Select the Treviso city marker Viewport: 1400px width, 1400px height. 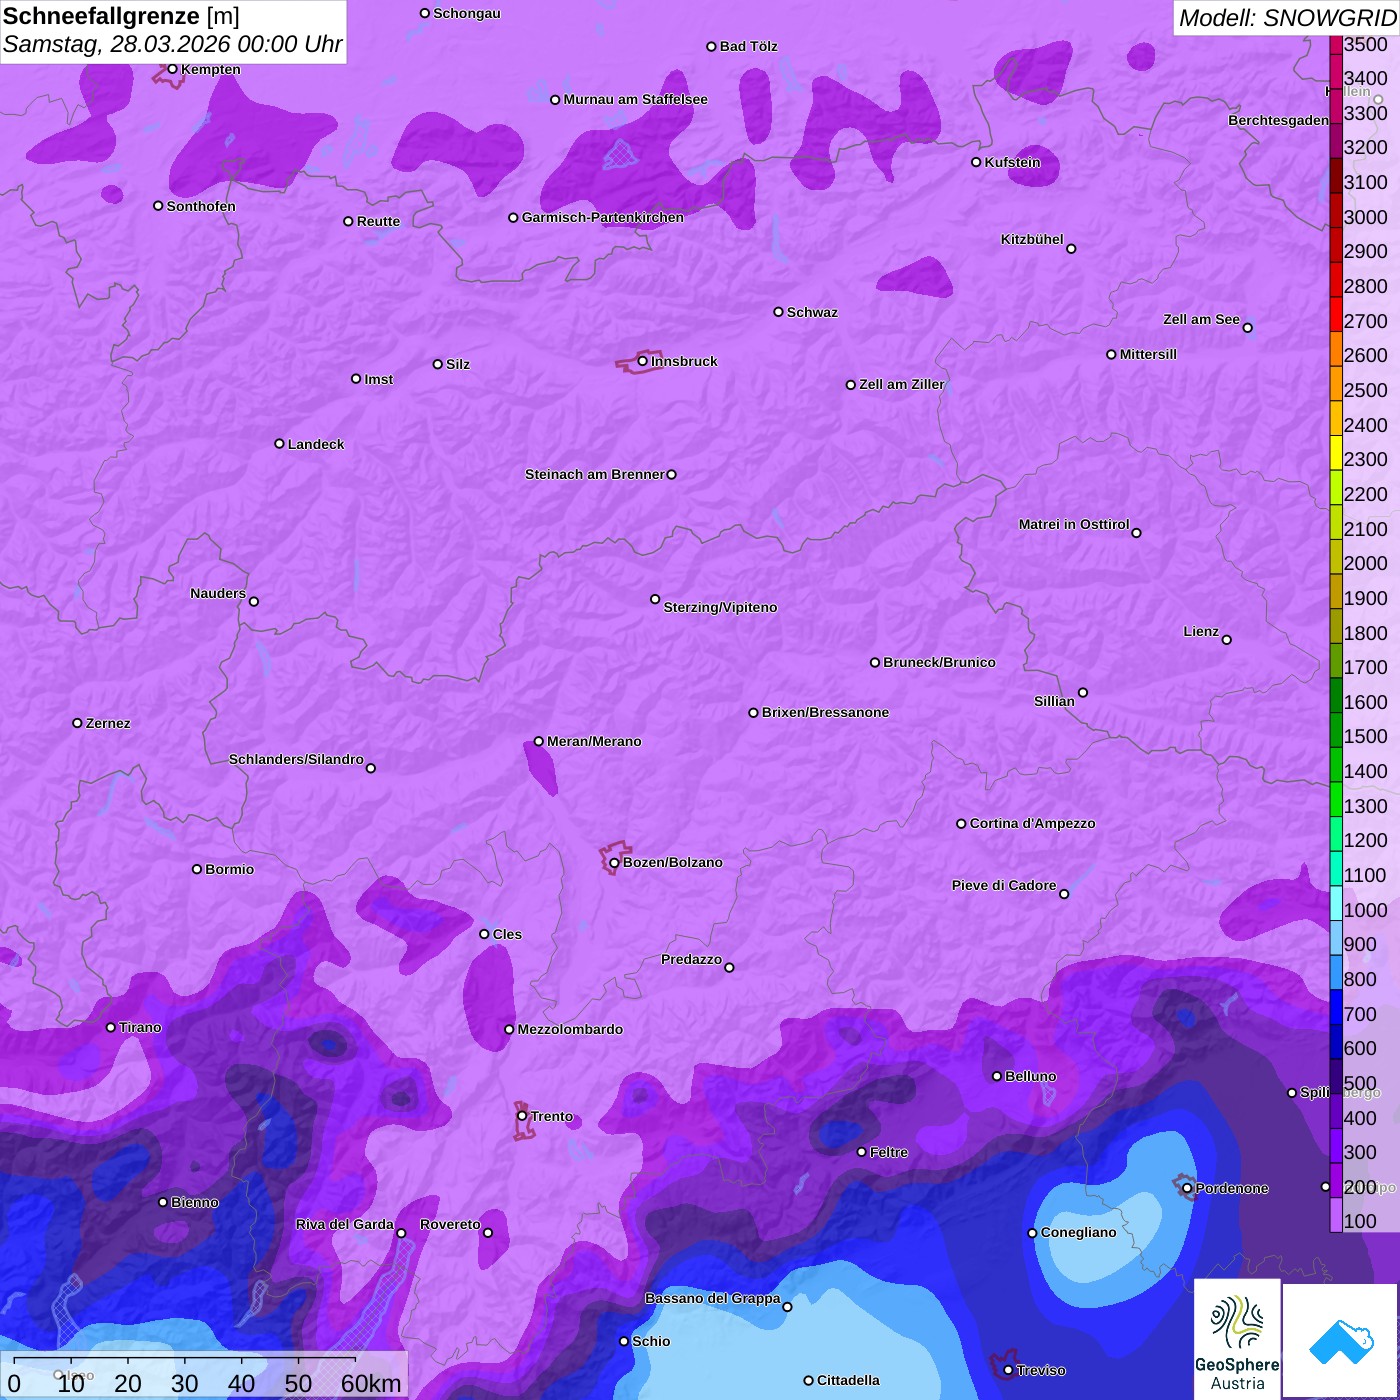coord(1008,1370)
